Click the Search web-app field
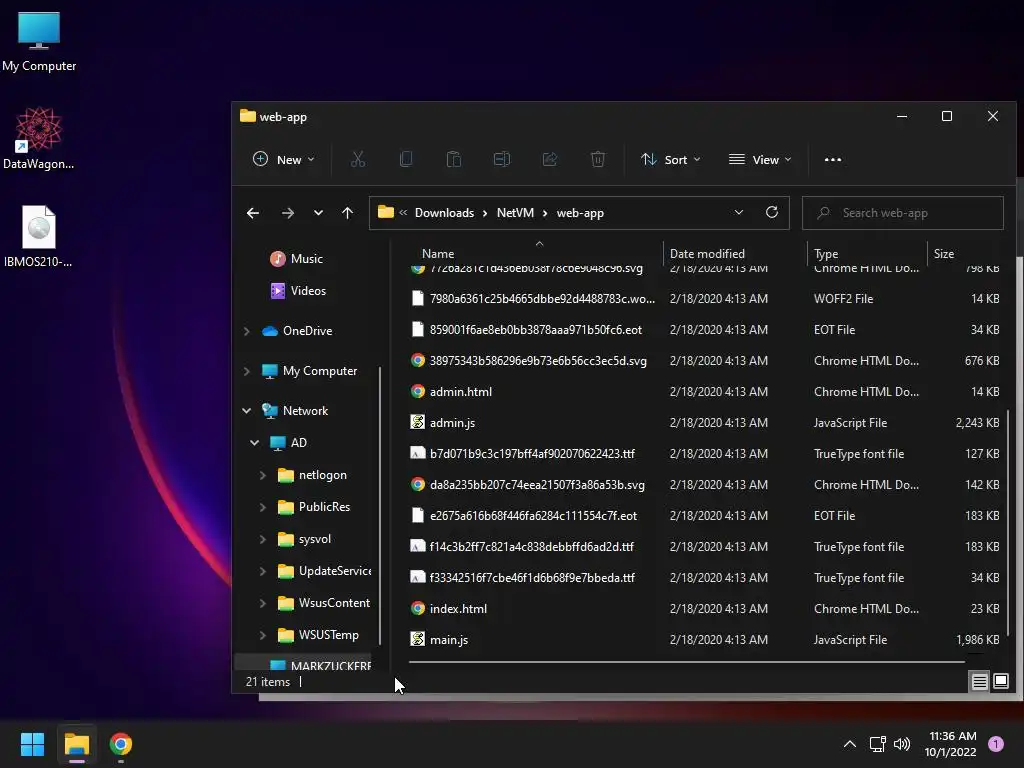1024x768 pixels. point(903,213)
